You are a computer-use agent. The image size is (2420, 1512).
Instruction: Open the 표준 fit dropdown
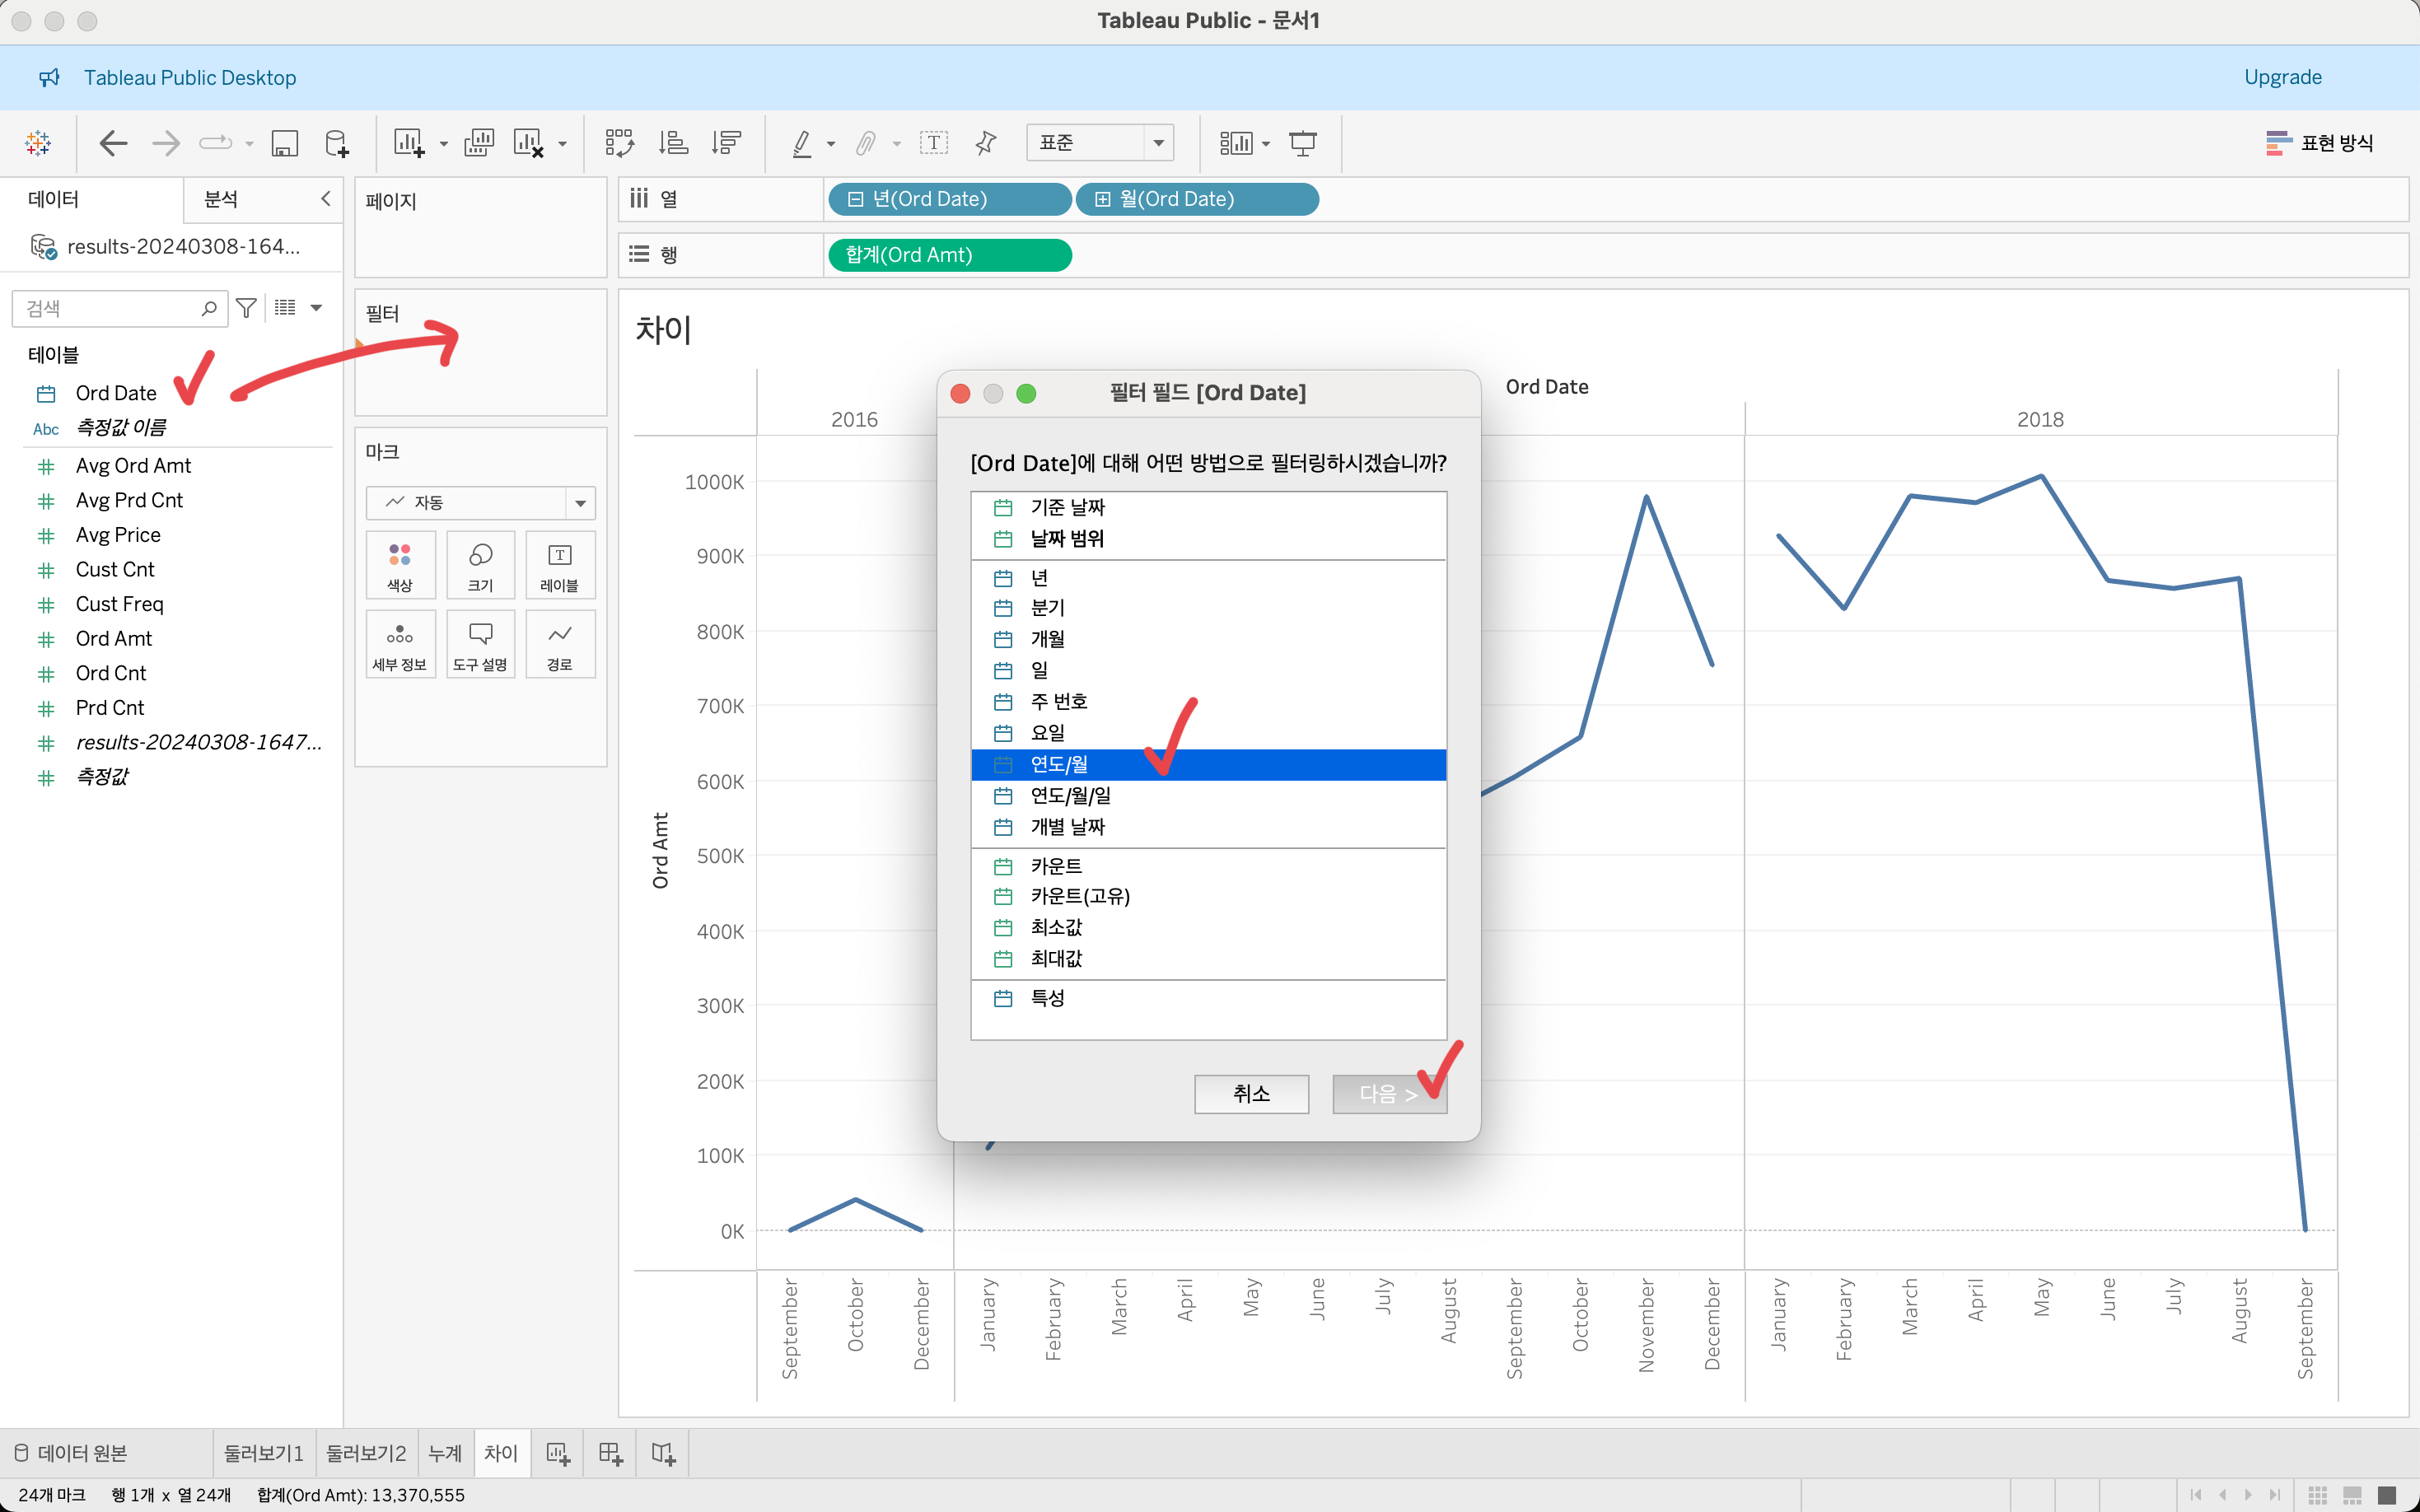pyautogui.click(x=1158, y=143)
